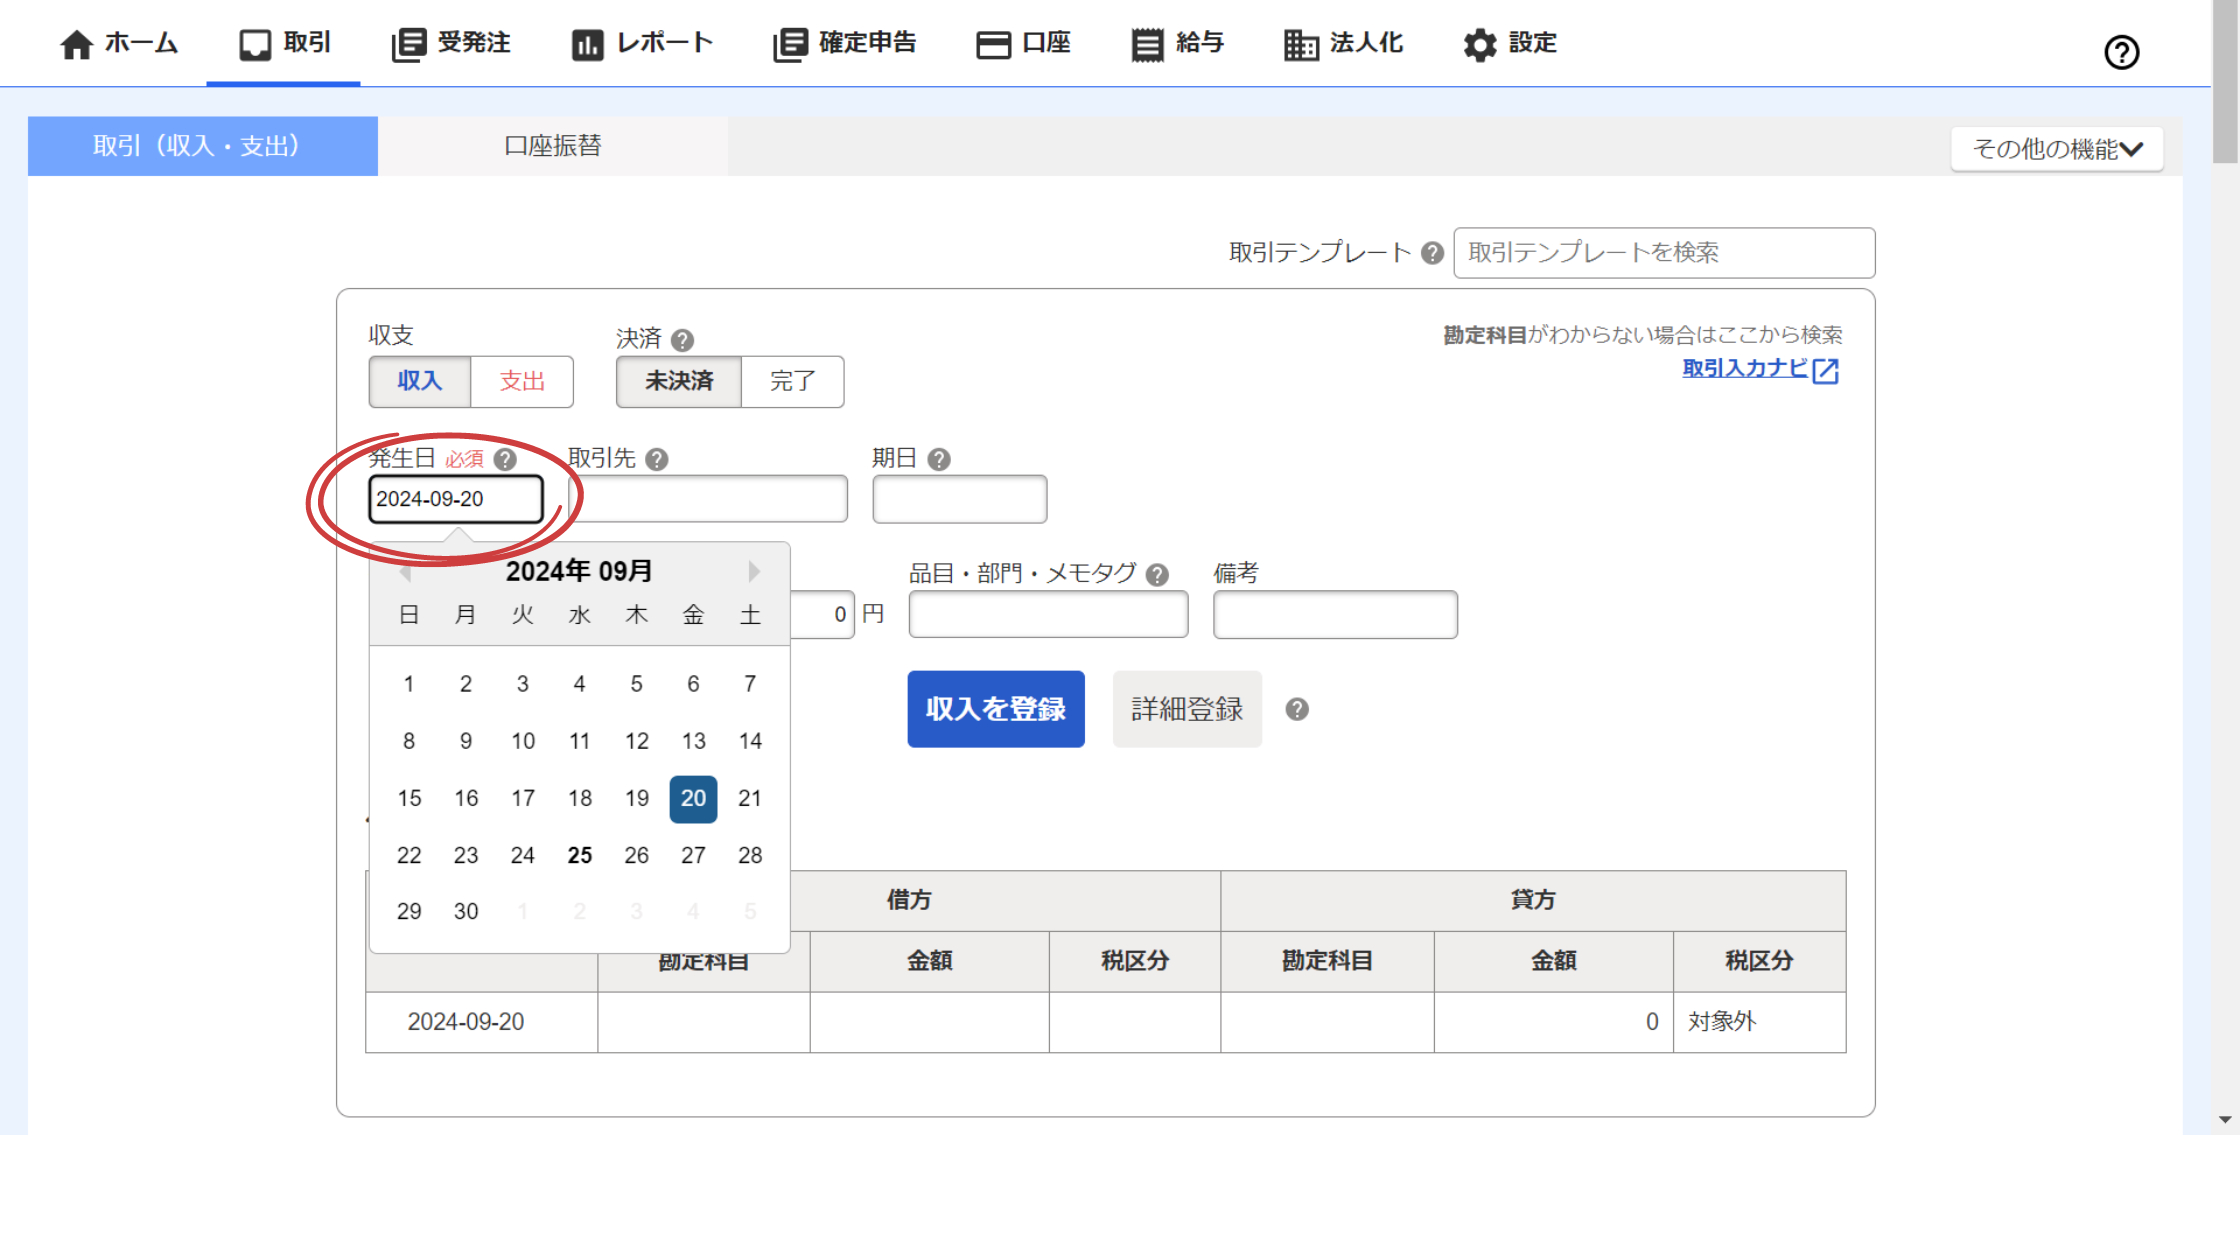Switch payment status to 完了

[793, 382]
